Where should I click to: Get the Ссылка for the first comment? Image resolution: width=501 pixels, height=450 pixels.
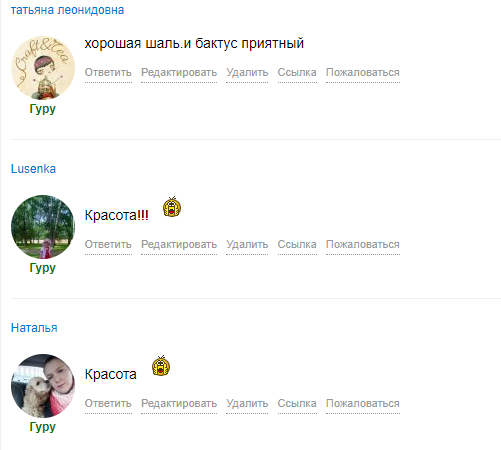point(297,72)
